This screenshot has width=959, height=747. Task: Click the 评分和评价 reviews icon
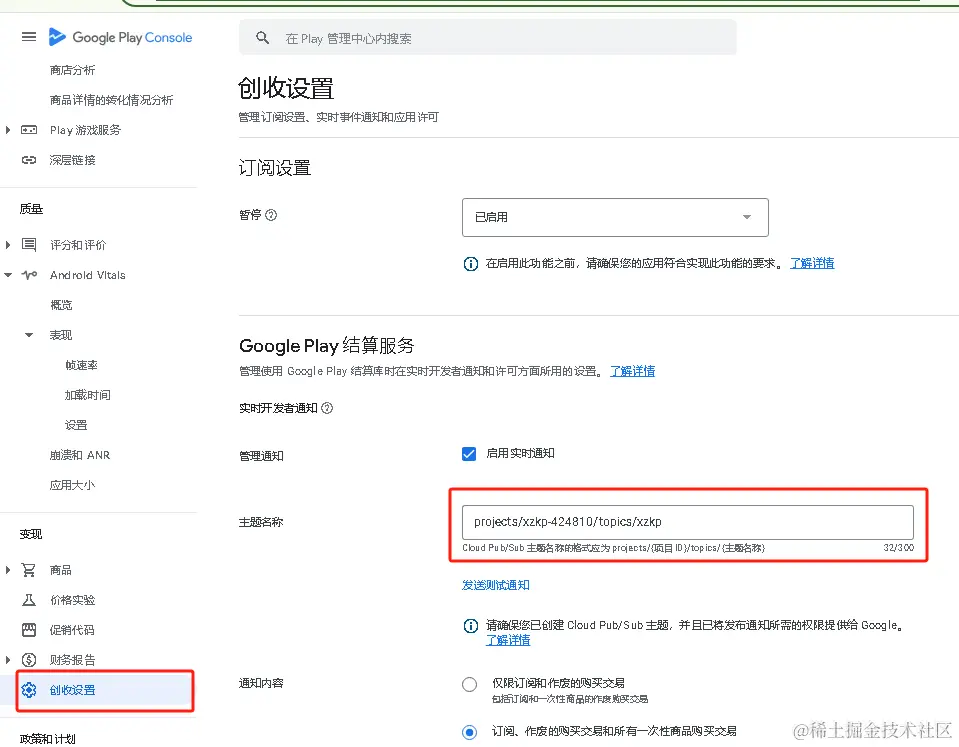[29, 245]
